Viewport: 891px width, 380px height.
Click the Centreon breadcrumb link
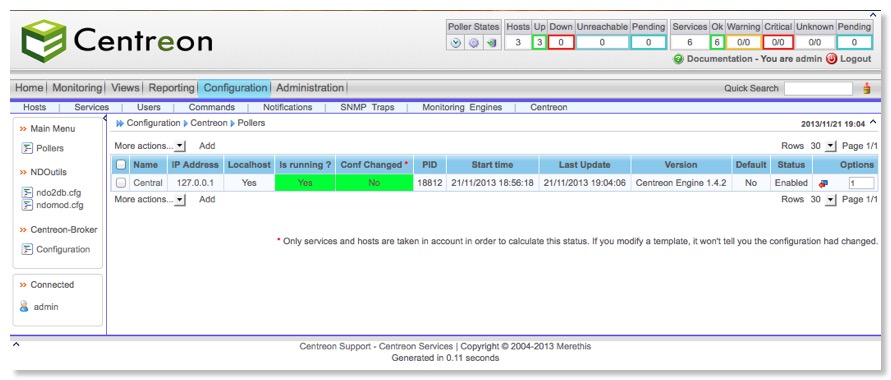209,123
